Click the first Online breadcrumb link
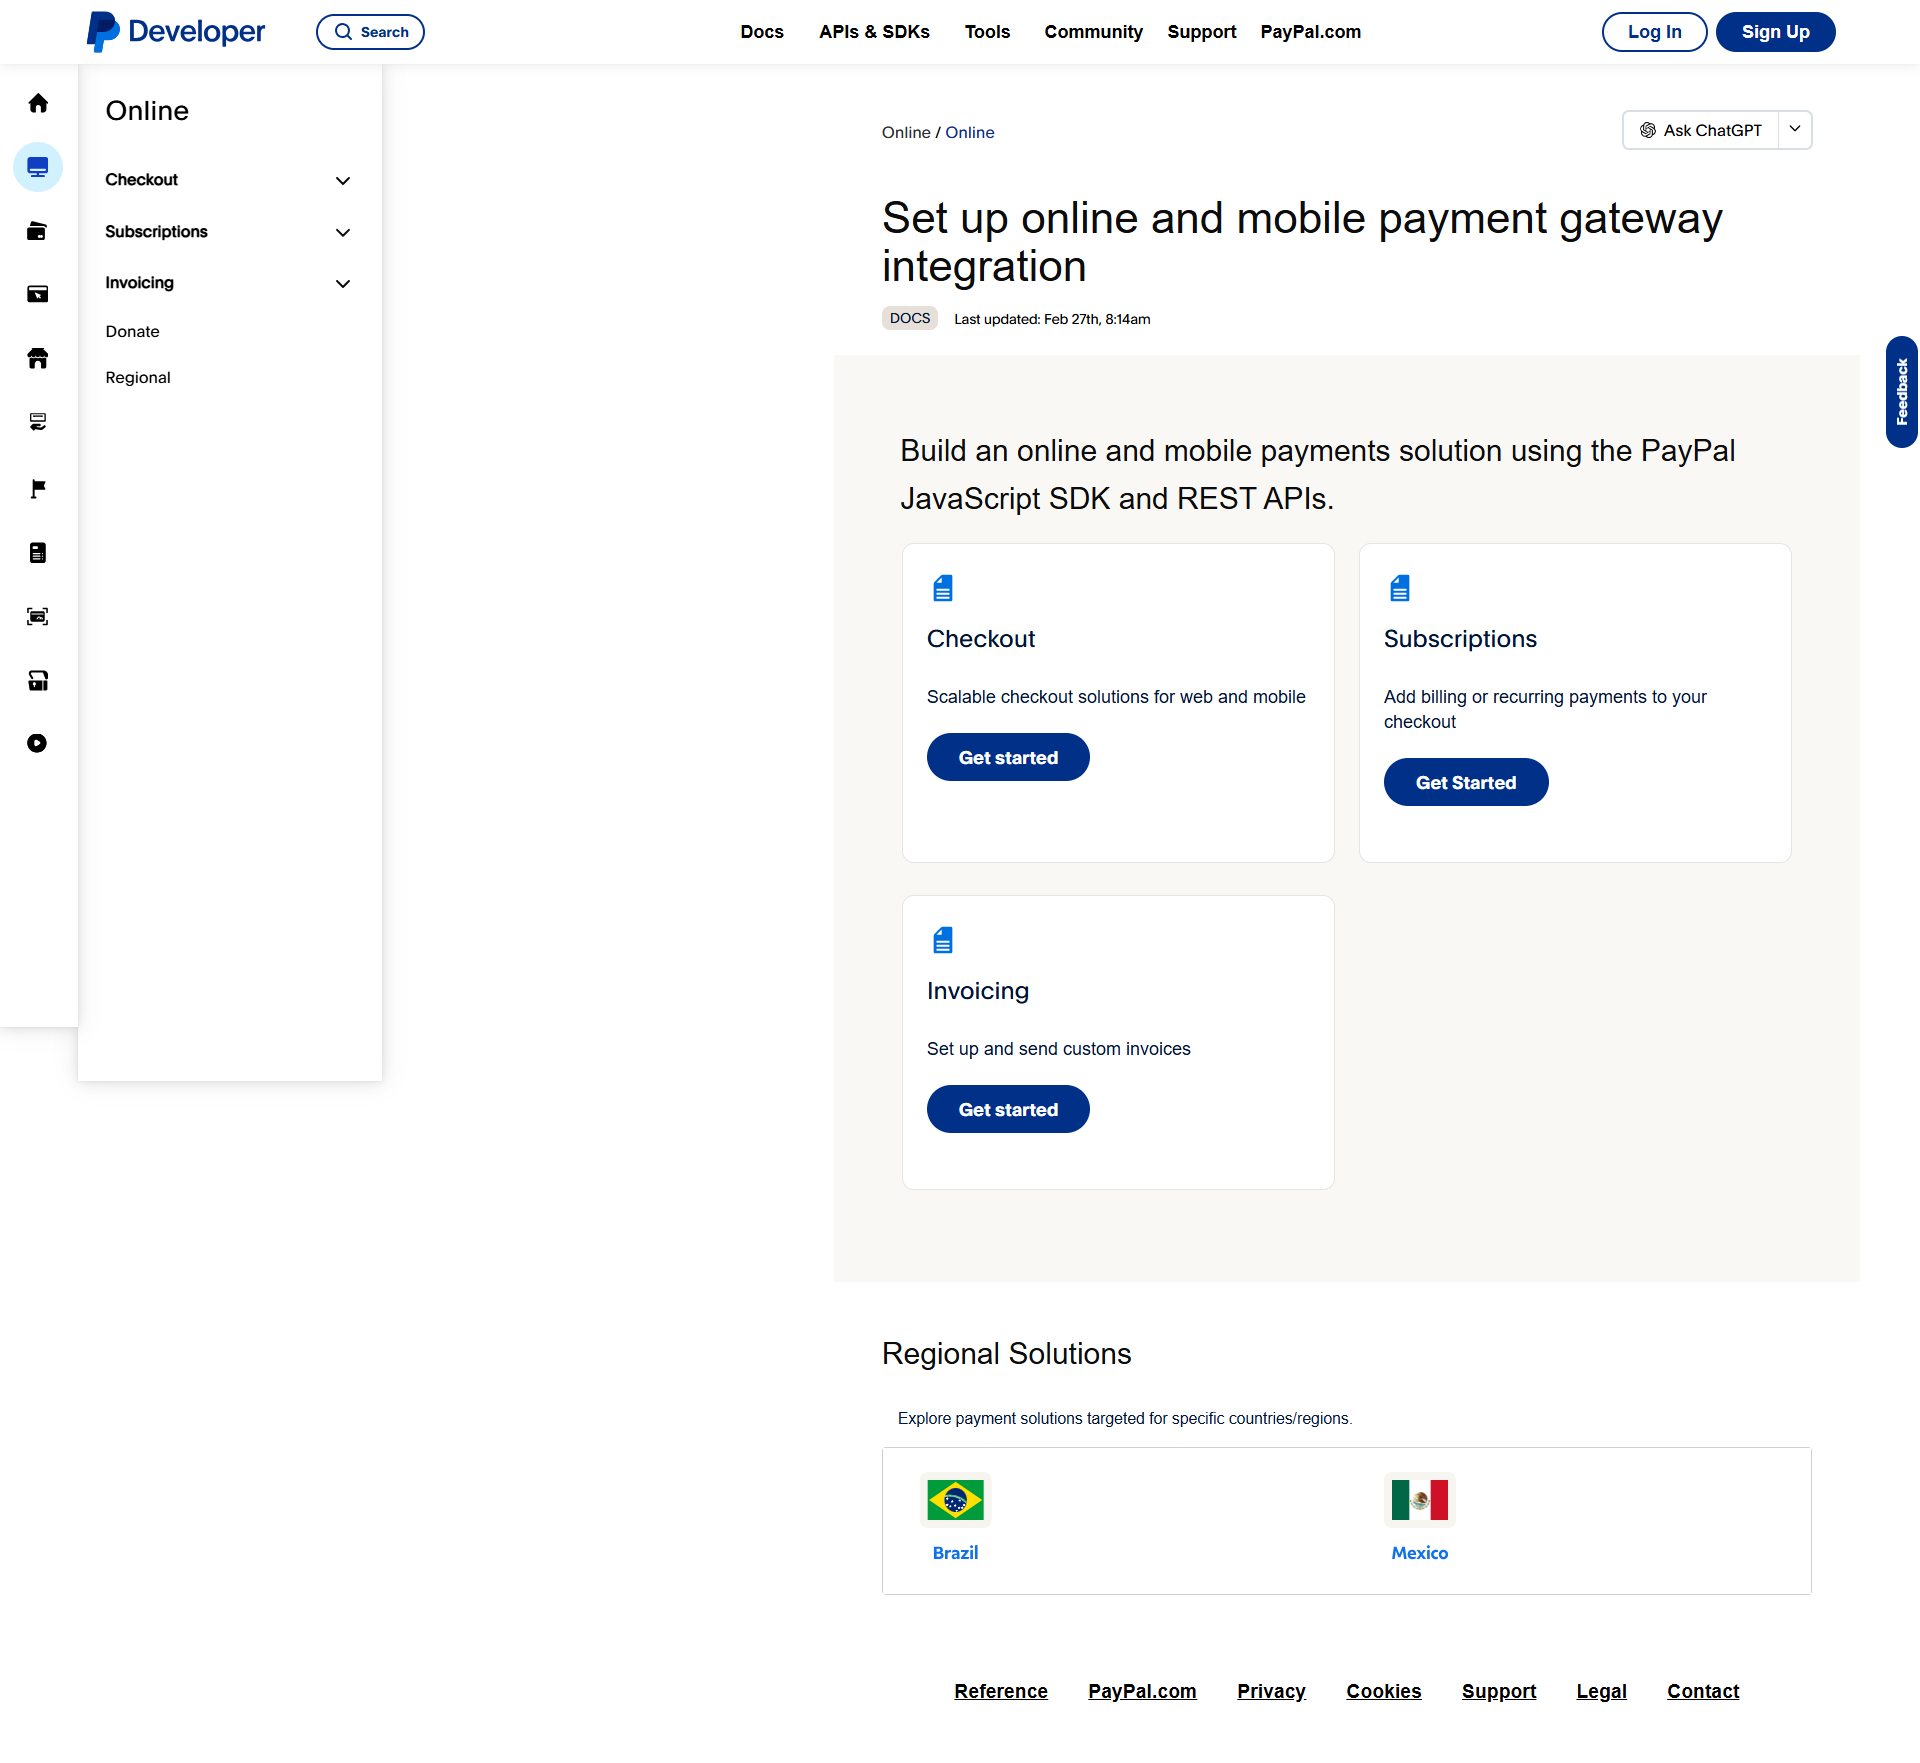Screen dimensions: 1920x1763 coord(906,132)
